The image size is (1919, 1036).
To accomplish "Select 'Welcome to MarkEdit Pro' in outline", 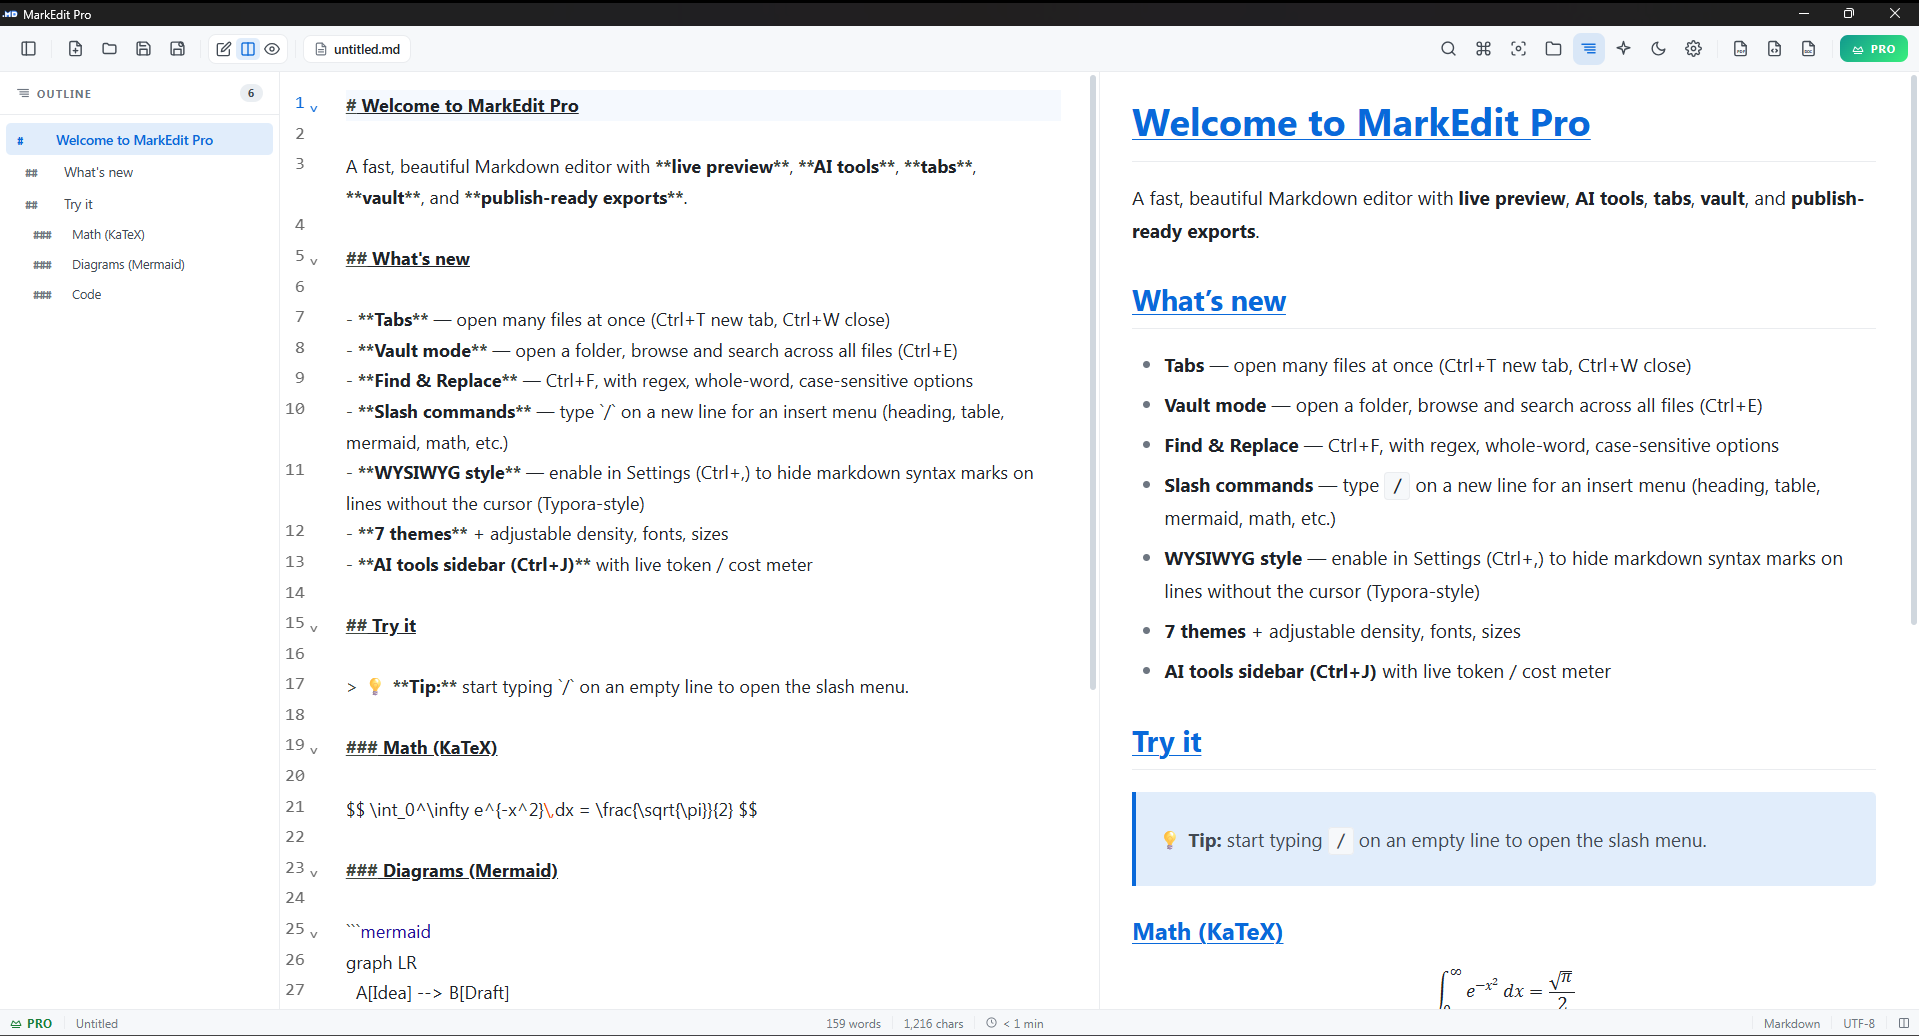I will [x=139, y=140].
